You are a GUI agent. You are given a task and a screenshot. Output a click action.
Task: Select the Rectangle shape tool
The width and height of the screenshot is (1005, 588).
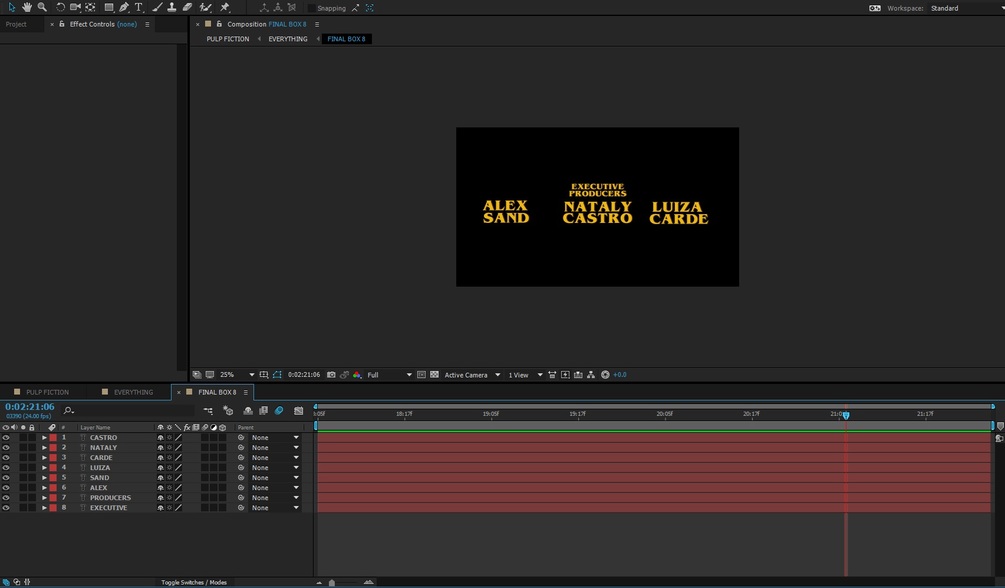[109, 8]
